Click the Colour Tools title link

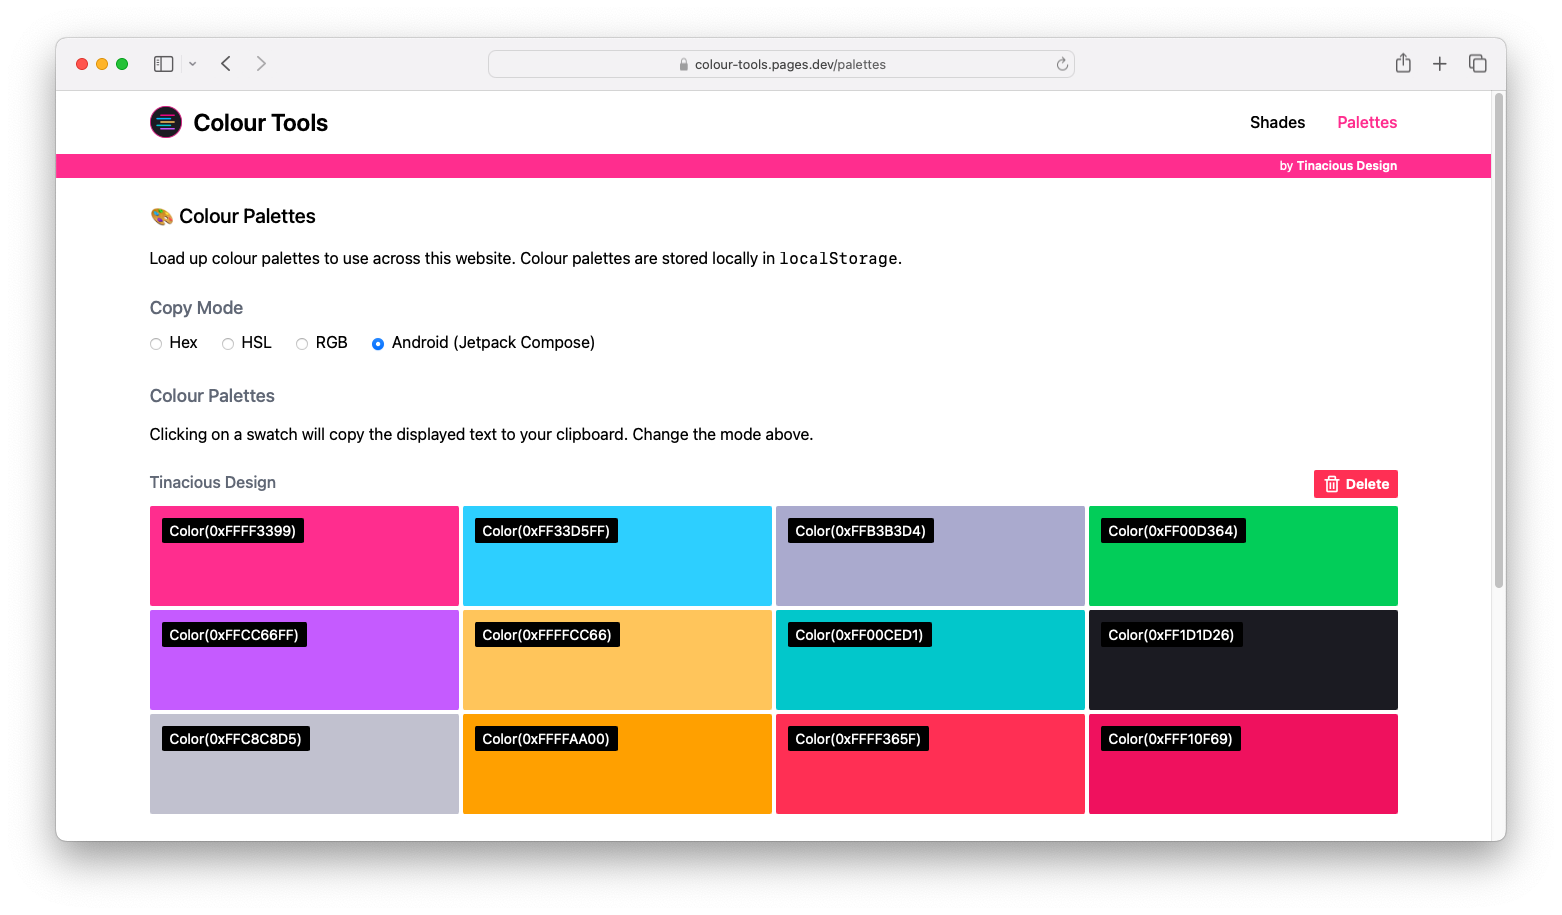[x=261, y=122]
